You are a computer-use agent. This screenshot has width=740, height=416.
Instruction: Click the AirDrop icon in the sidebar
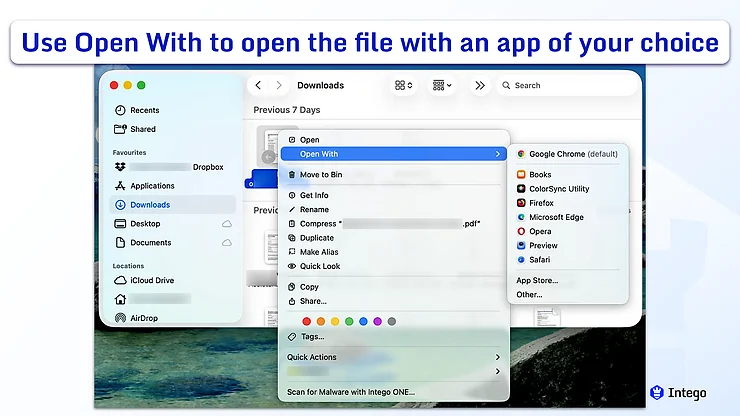(x=120, y=318)
